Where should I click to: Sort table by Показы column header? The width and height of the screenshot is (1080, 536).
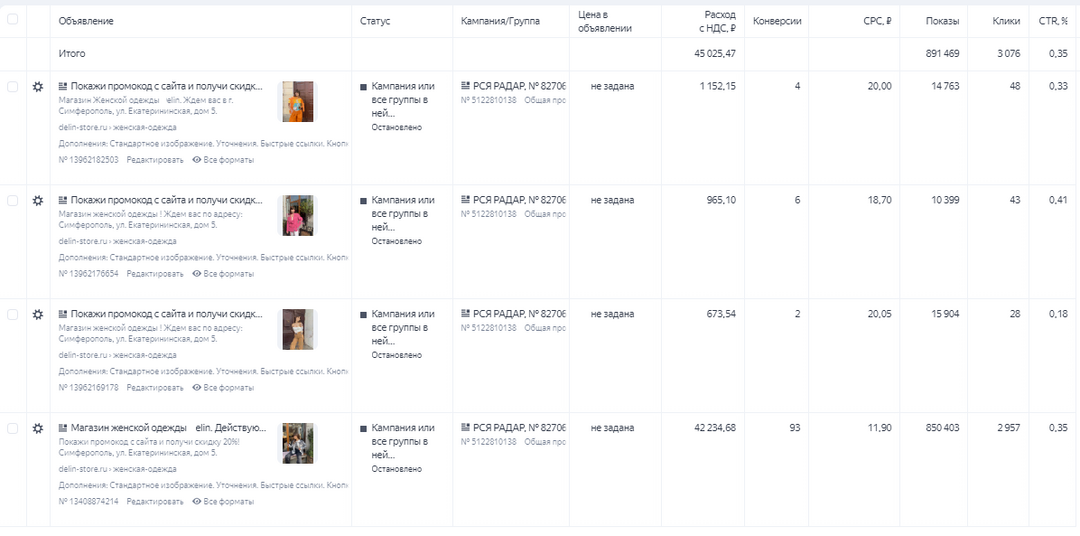(x=942, y=21)
